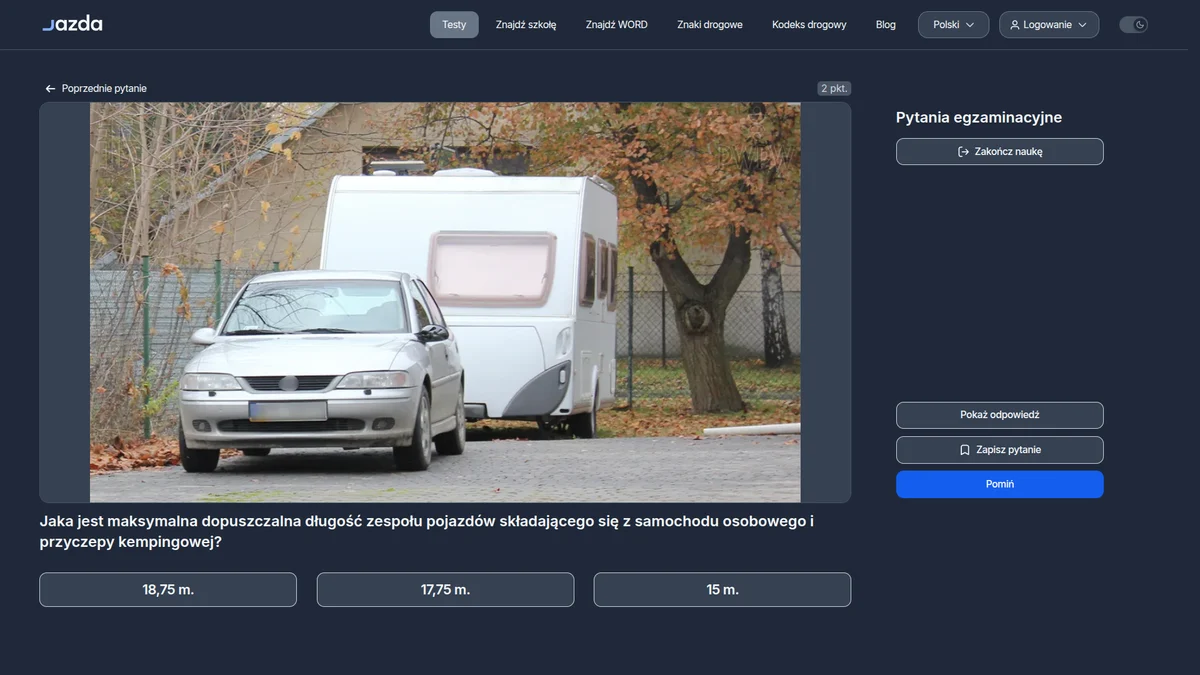Expand the Logowanie account dropdown
1200x675 pixels.
pos(1048,25)
